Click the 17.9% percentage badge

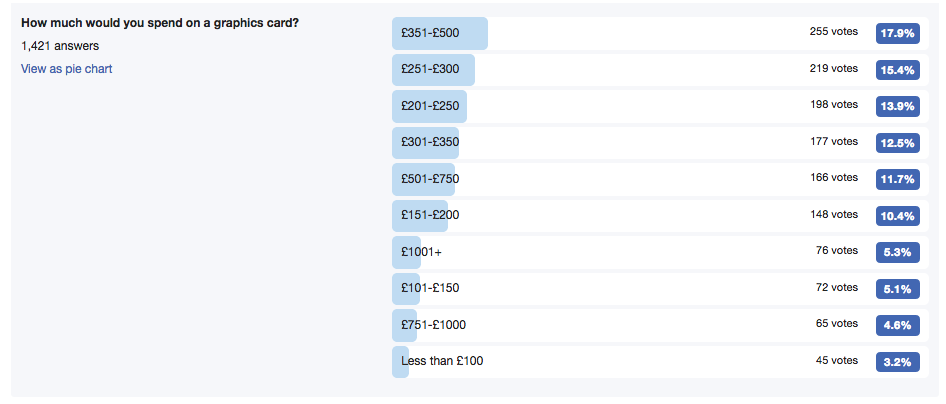(x=897, y=33)
